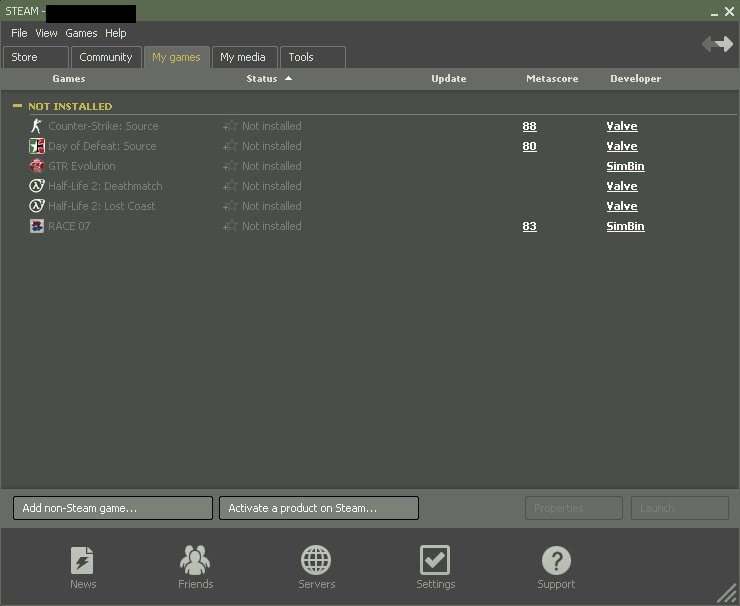
Task: Open the News icon in bottom bar
Action: tap(83, 561)
